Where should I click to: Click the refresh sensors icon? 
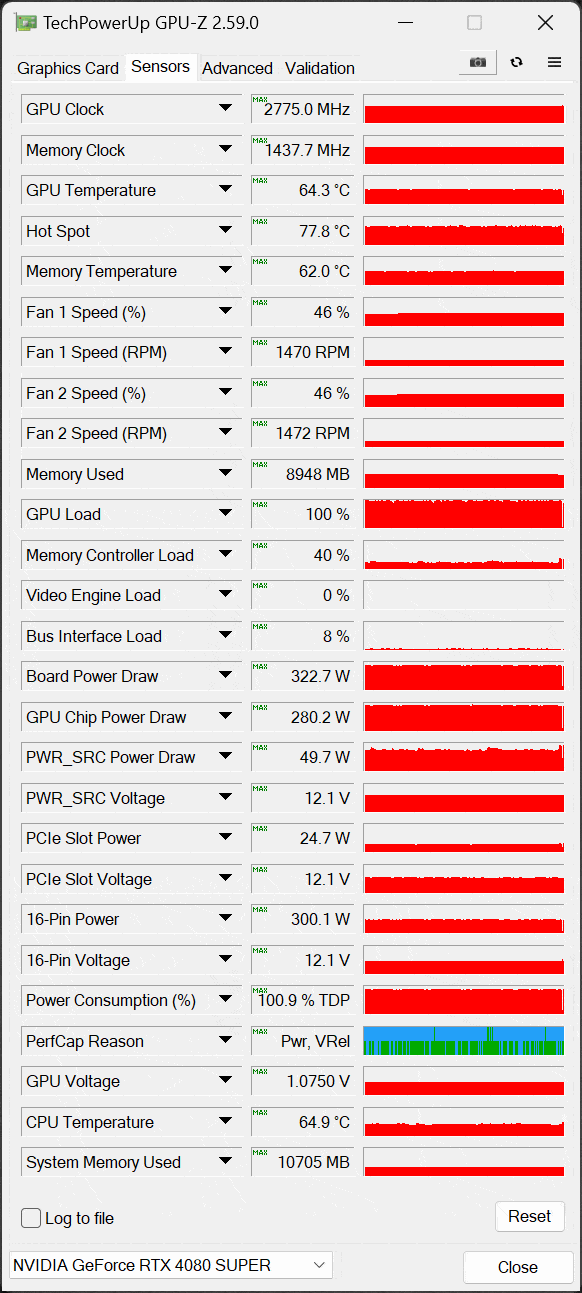pyautogui.click(x=516, y=62)
